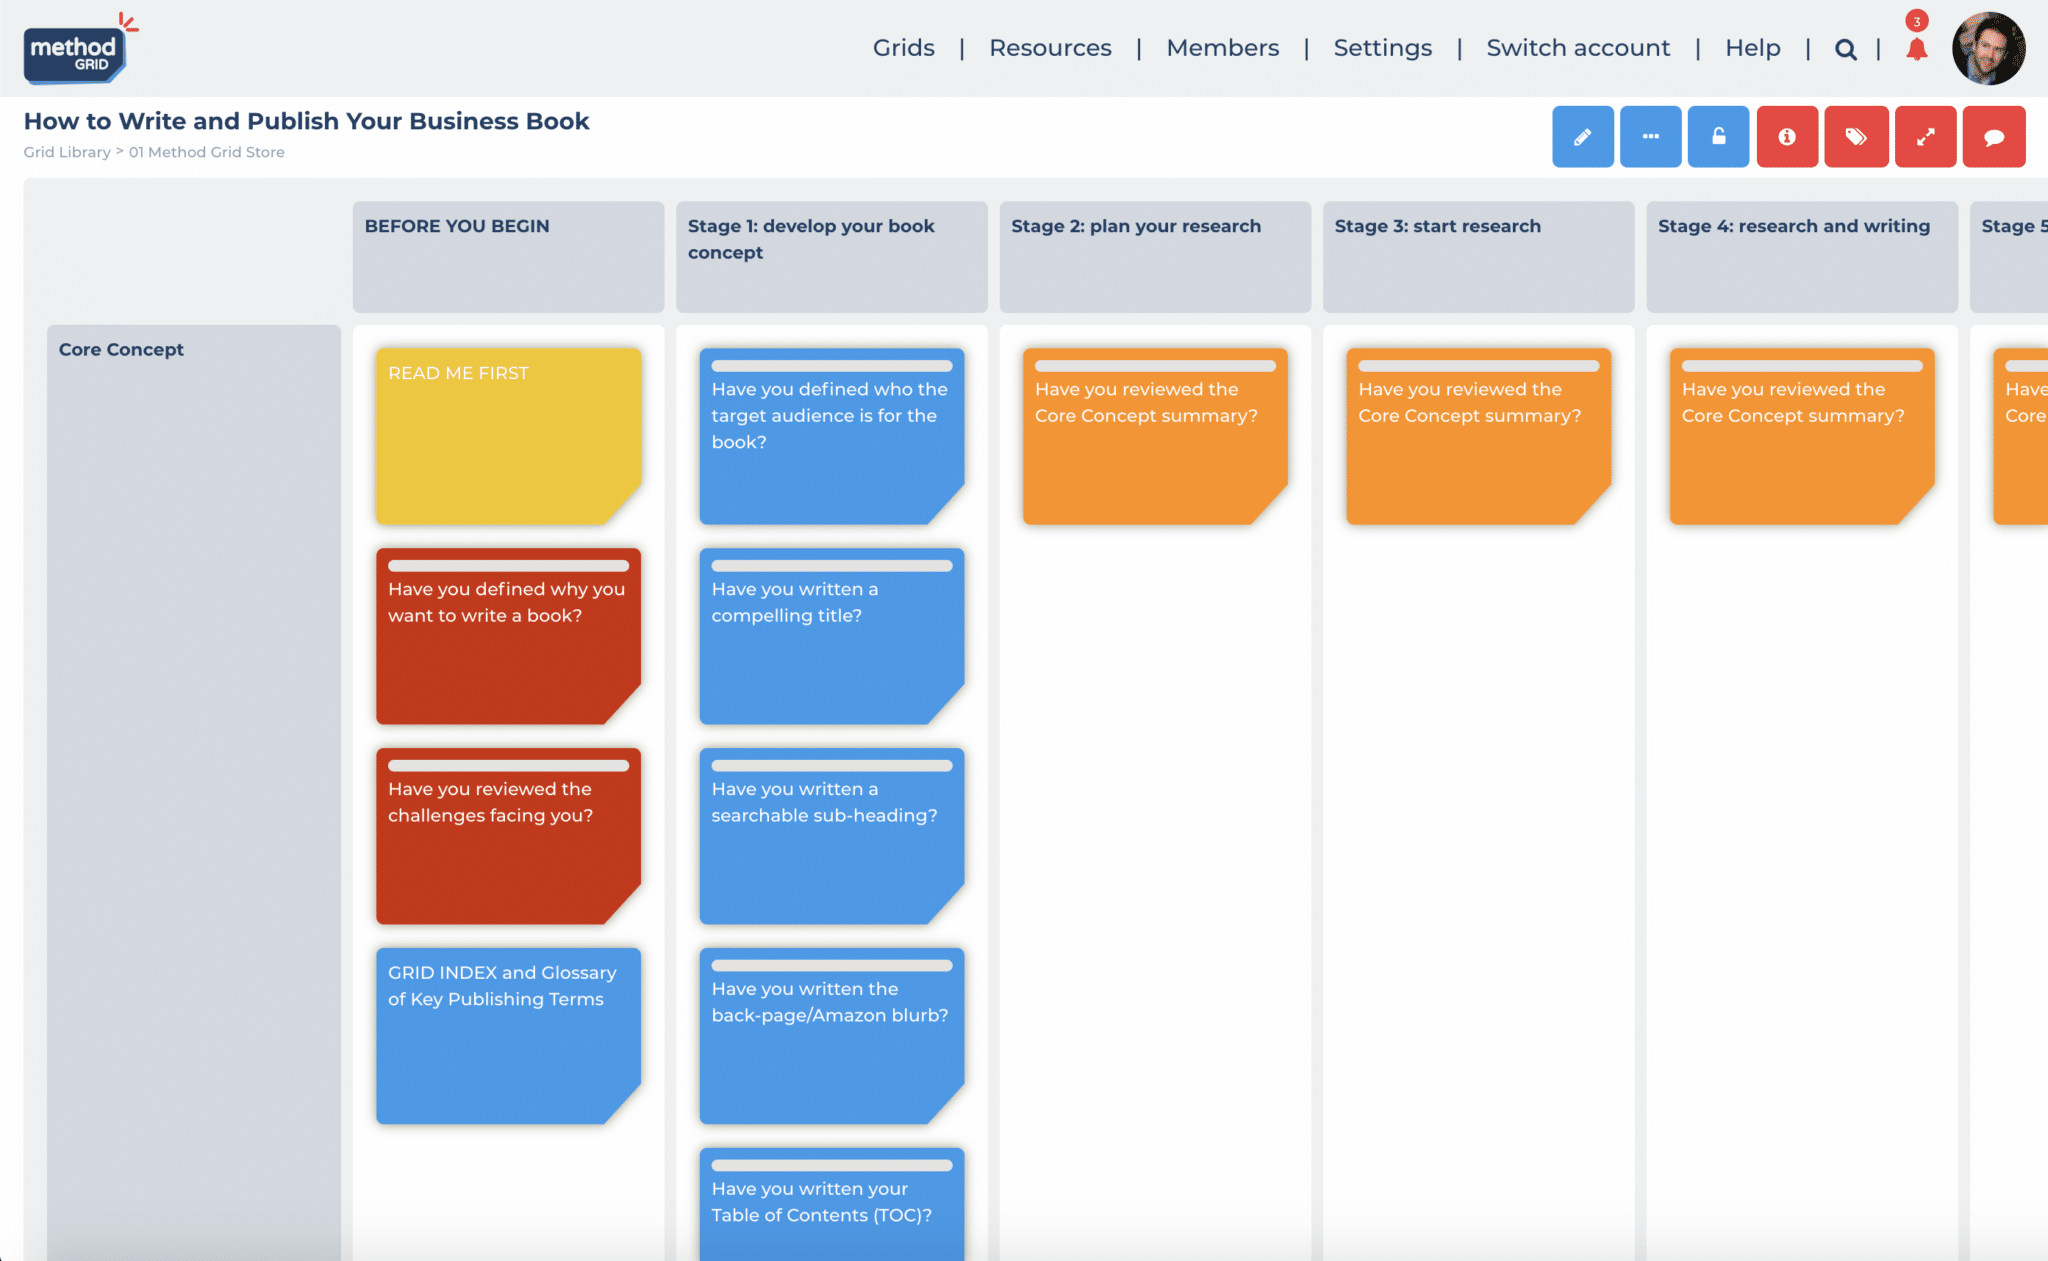Select the BEFORE YOU BEGIN column header
Screen dimensions: 2048x1261
click(x=508, y=257)
